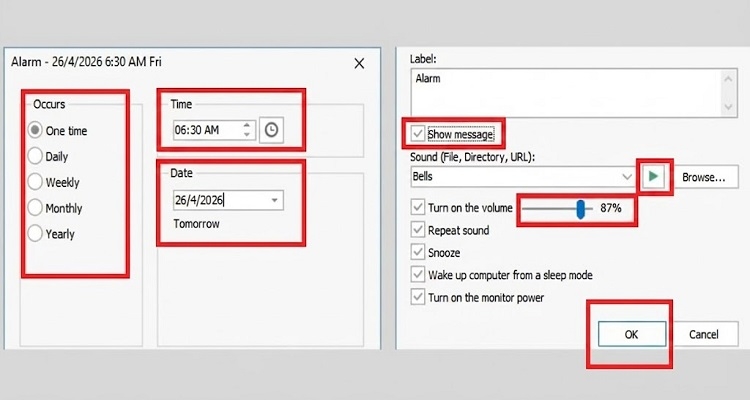The width and height of the screenshot is (750, 400).
Task: Increase time with the up spinner arrow
Action: pos(247,125)
